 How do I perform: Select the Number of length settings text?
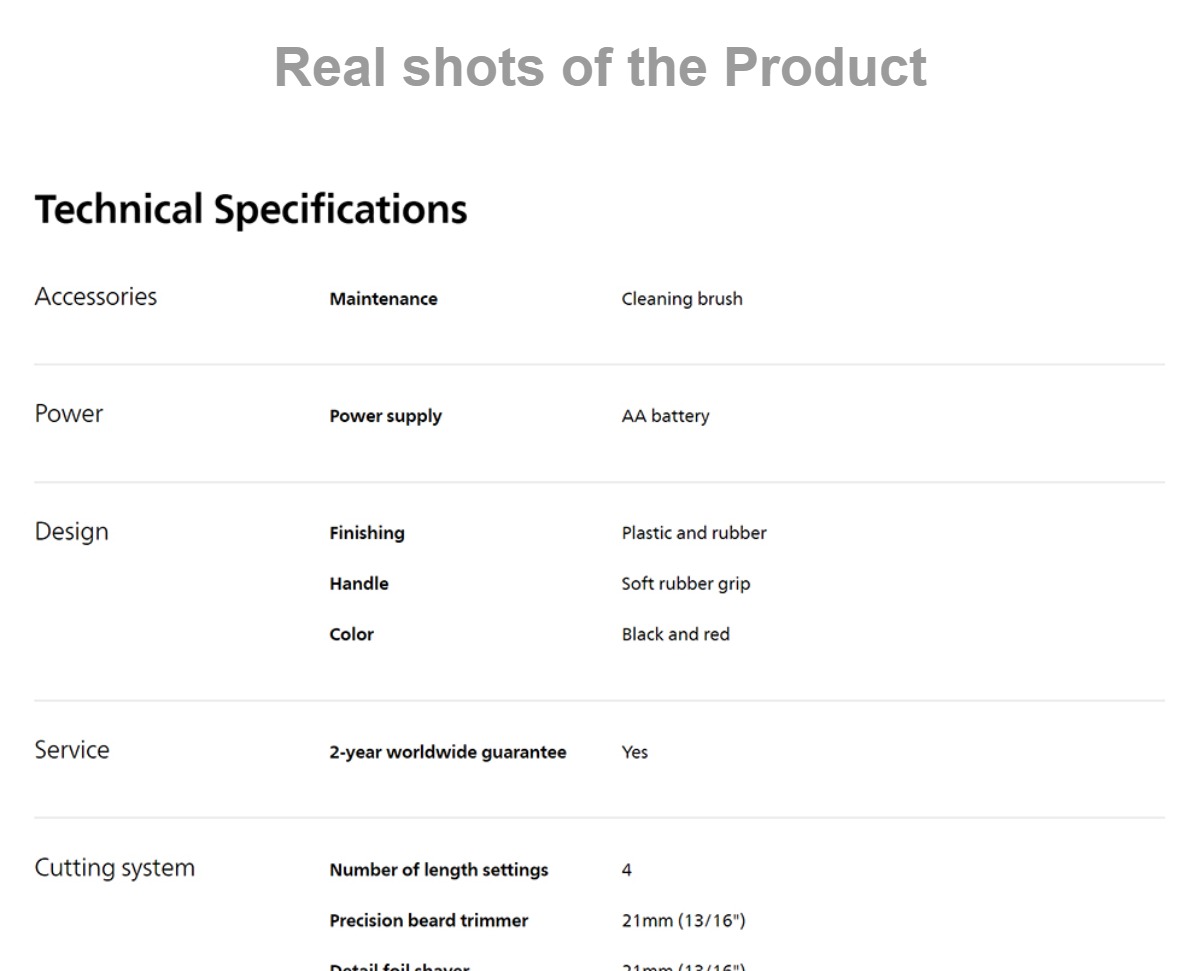[439, 870]
